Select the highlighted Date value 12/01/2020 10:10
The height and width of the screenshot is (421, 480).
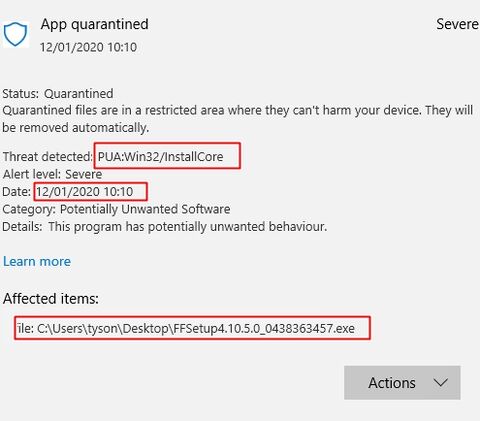85,192
